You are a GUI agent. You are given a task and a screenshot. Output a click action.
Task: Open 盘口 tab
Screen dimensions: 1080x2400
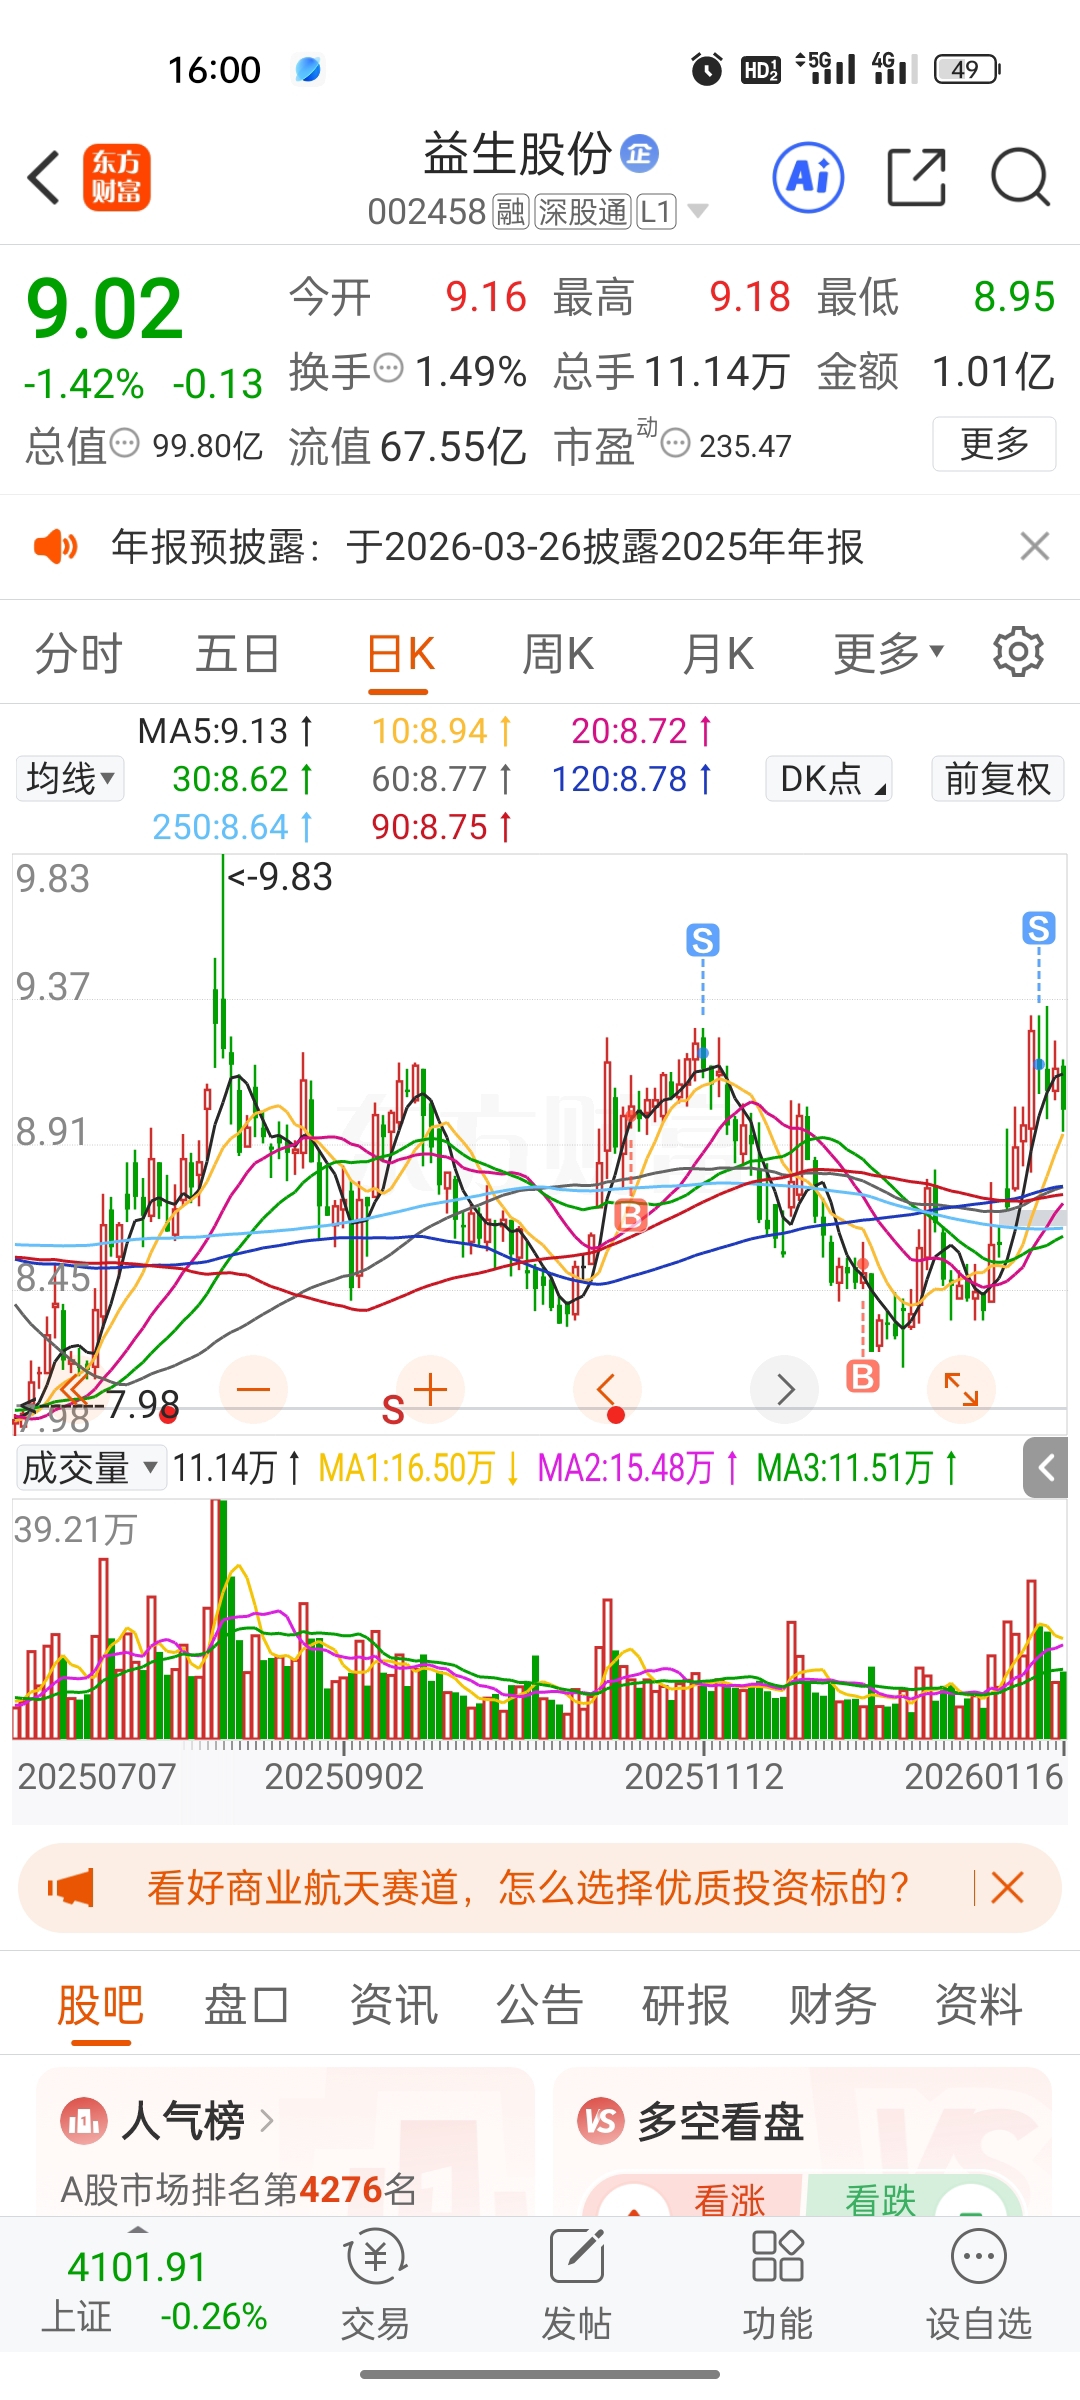246,2005
